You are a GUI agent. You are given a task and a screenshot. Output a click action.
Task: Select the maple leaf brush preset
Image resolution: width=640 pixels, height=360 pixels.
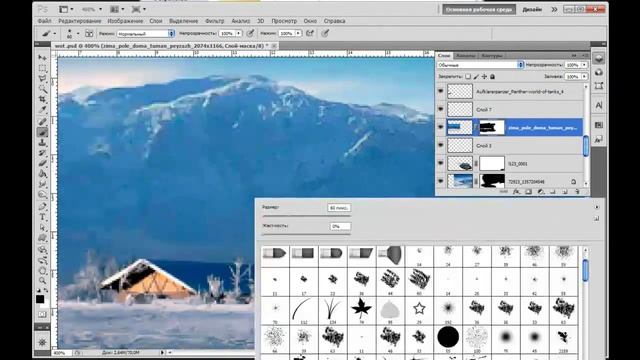[361, 308]
